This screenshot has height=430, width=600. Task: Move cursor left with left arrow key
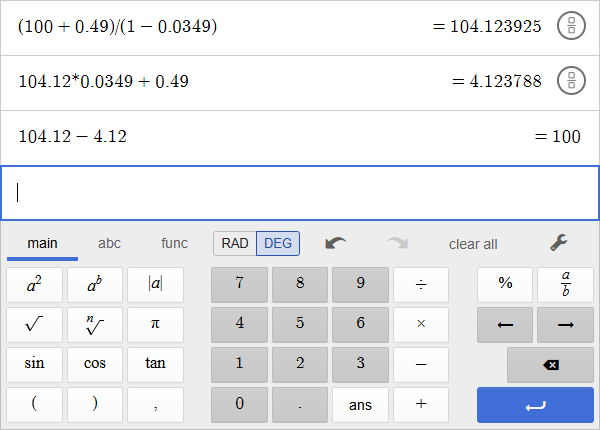[505, 325]
